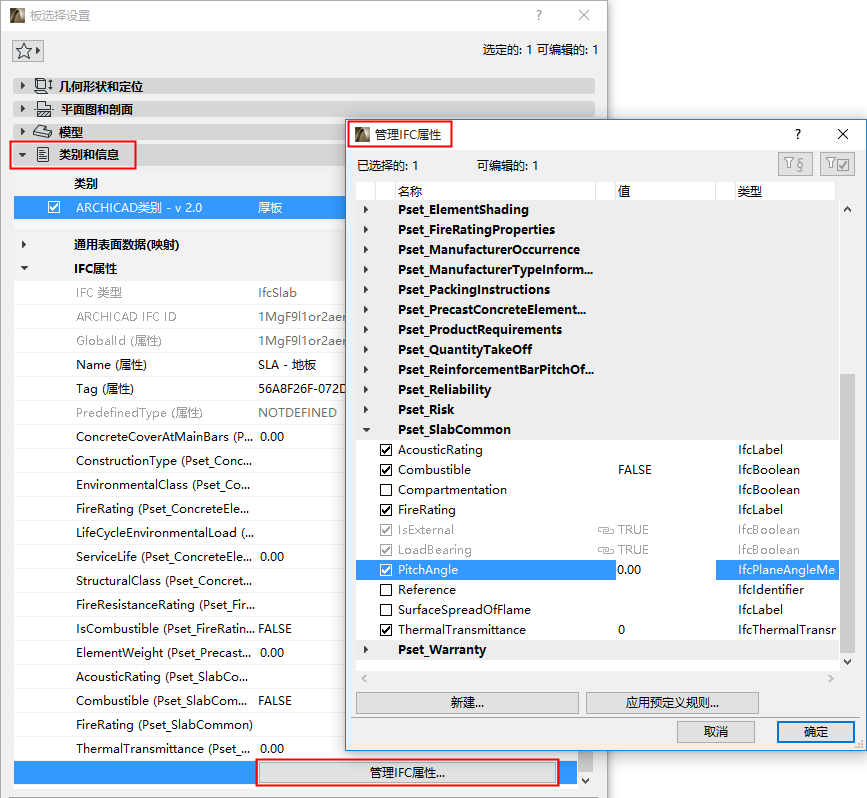Check the Reference property checkbox
867x798 pixels.
[386, 589]
